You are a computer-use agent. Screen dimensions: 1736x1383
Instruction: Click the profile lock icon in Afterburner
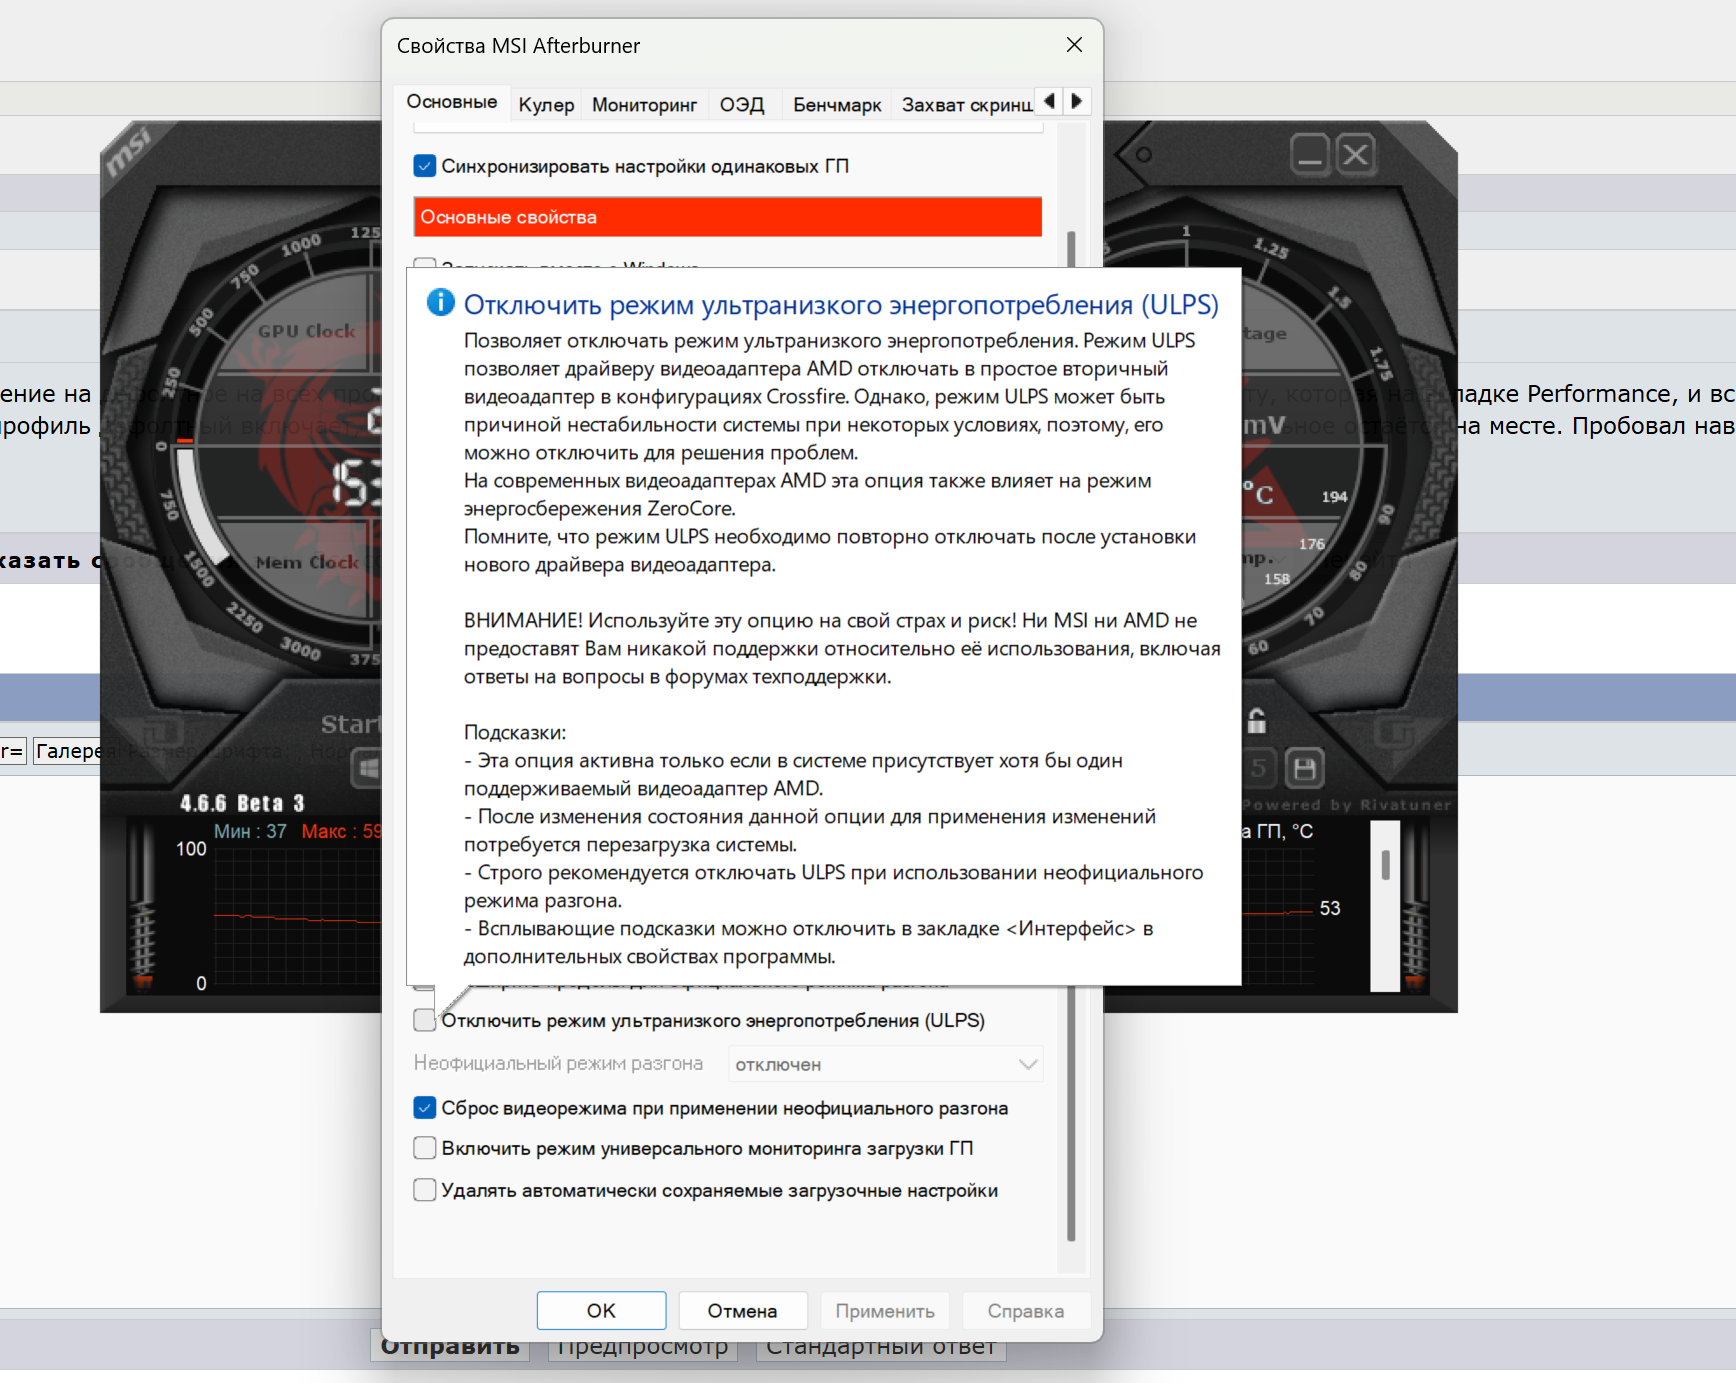1257,720
